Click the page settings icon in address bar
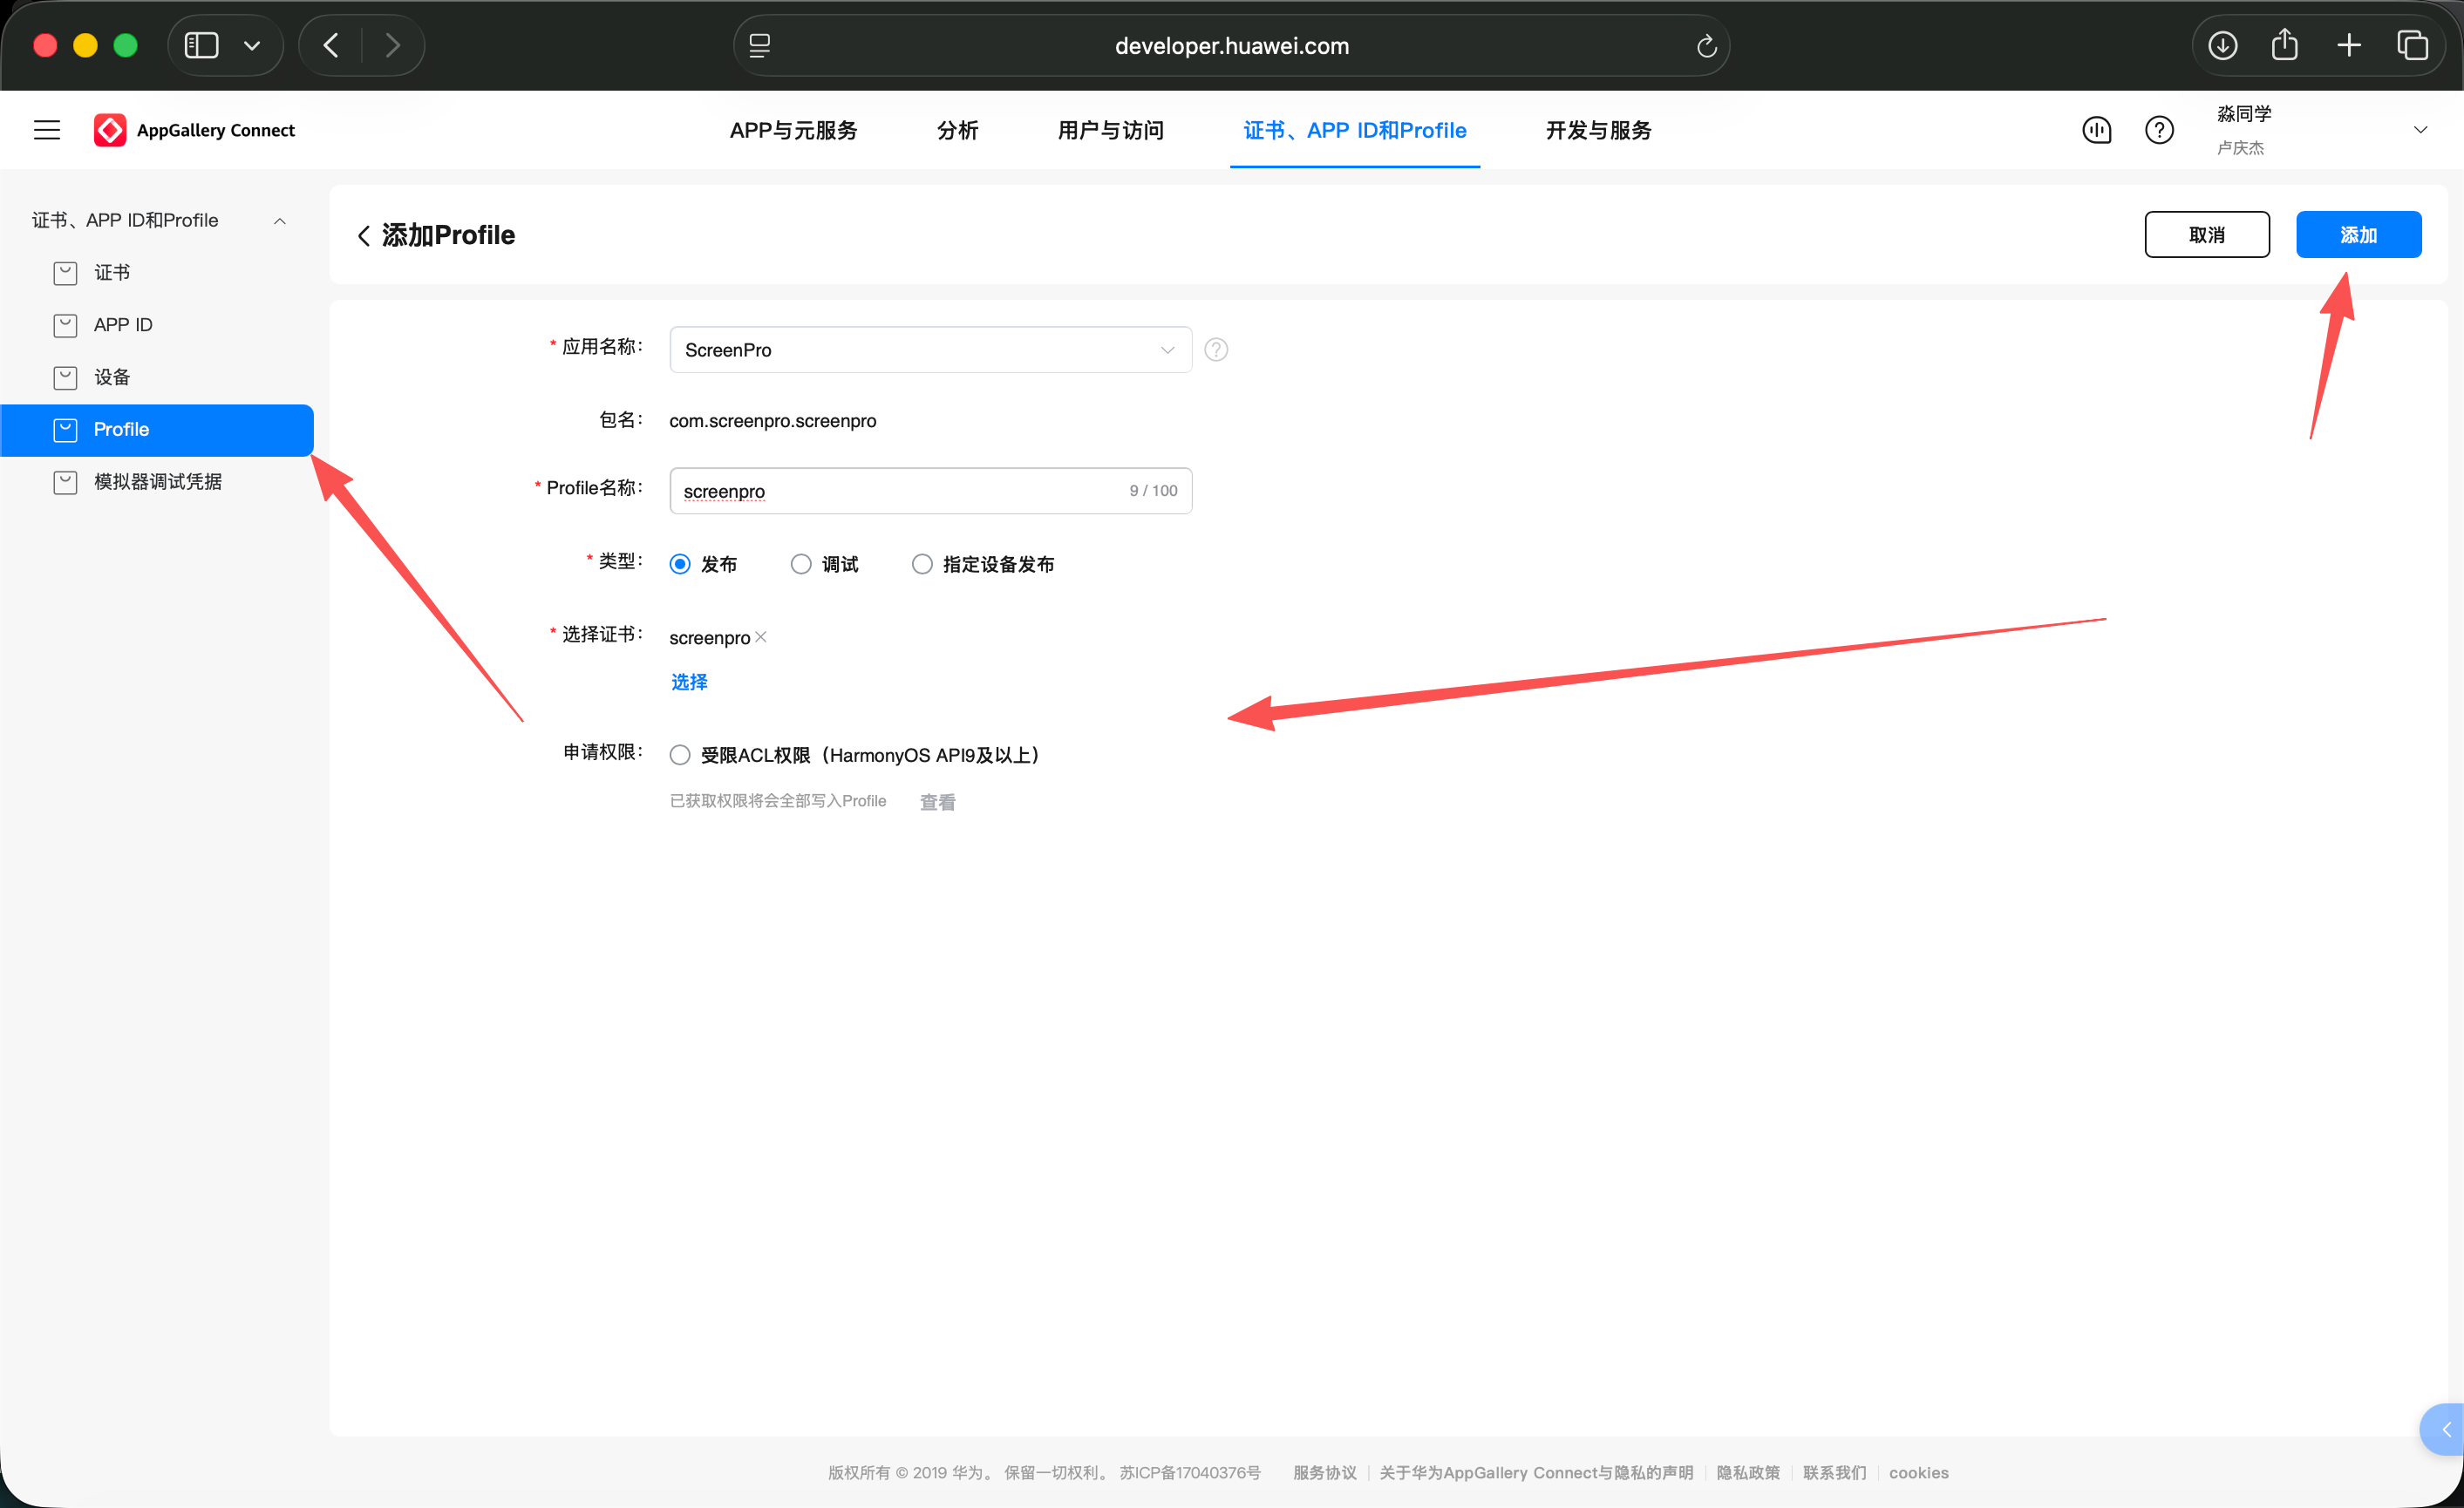 760,46
